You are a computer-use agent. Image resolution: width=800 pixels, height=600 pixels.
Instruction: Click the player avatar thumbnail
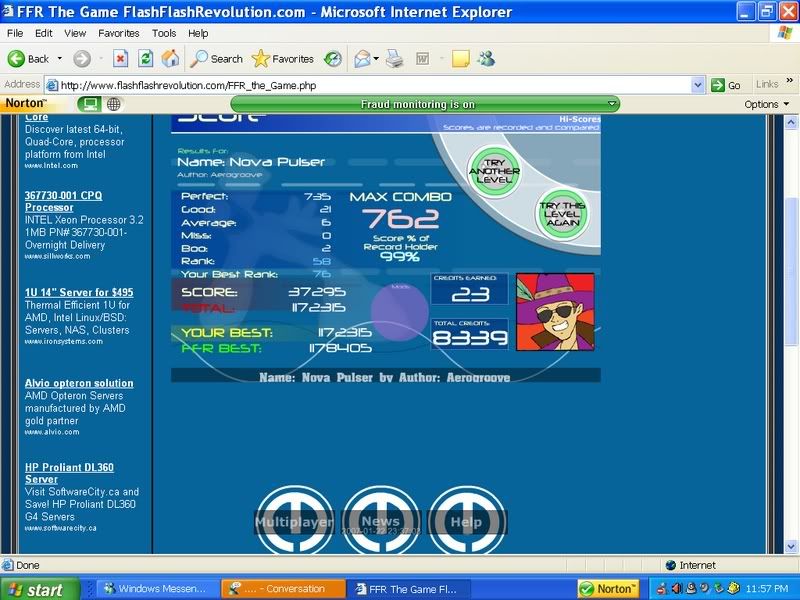point(555,311)
